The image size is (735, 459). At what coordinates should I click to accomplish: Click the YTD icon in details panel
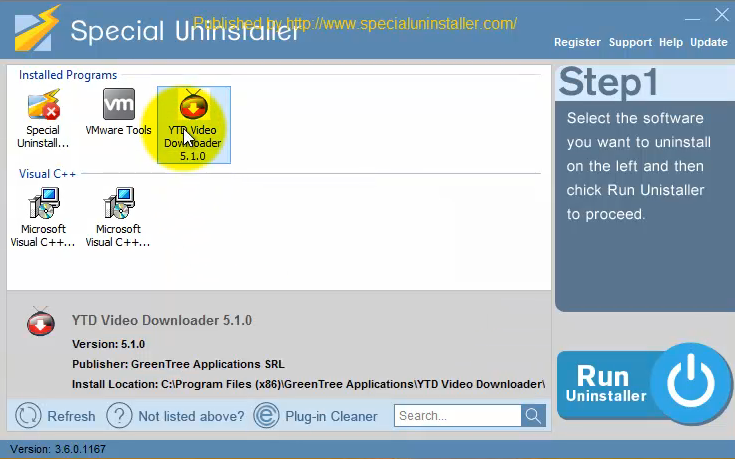pos(41,322)
